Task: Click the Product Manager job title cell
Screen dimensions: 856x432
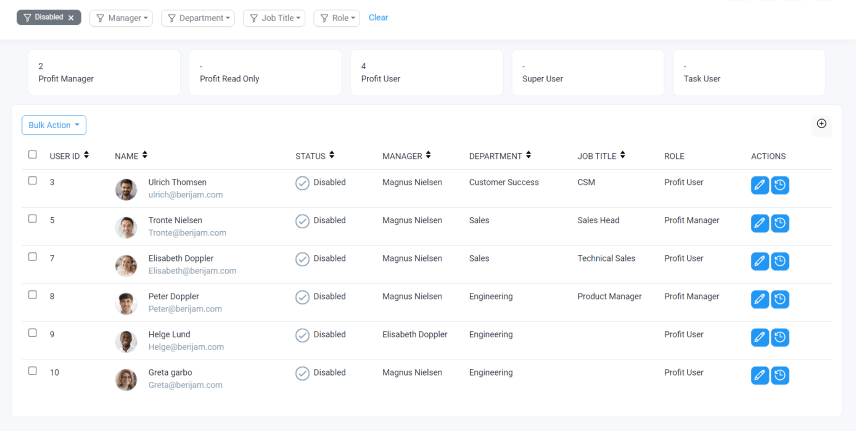Action: (x=610, y=297)
